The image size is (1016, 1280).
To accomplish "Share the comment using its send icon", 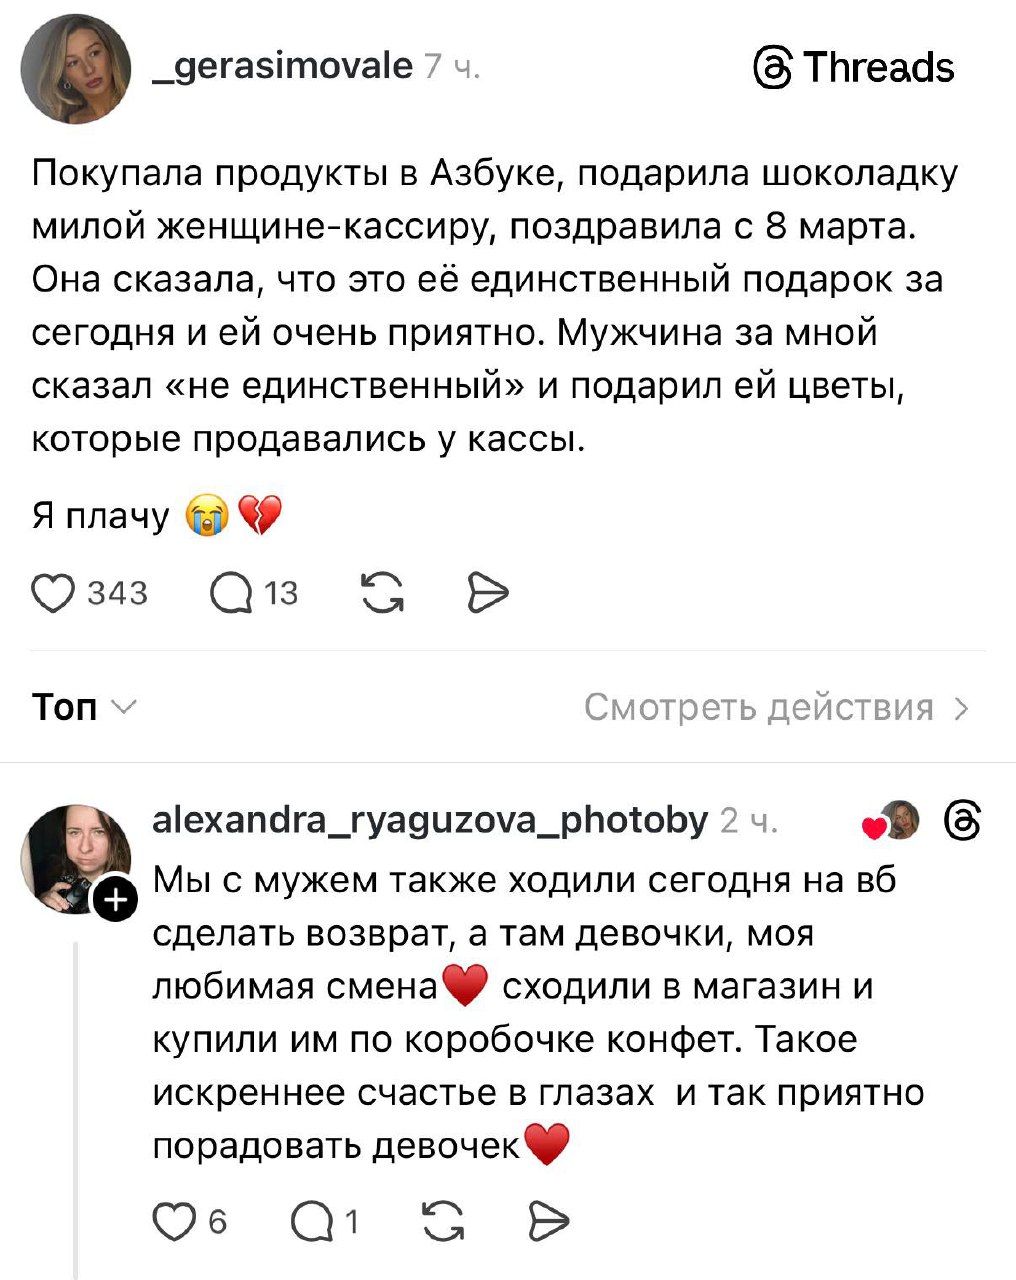I will coord(547,1221).
